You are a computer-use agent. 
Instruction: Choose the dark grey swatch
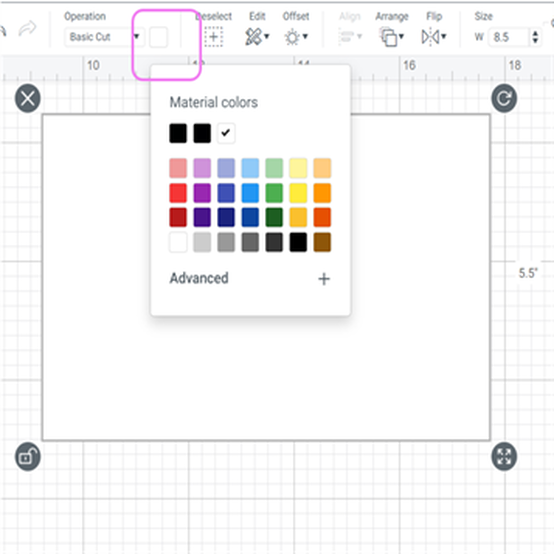point(250,242)
